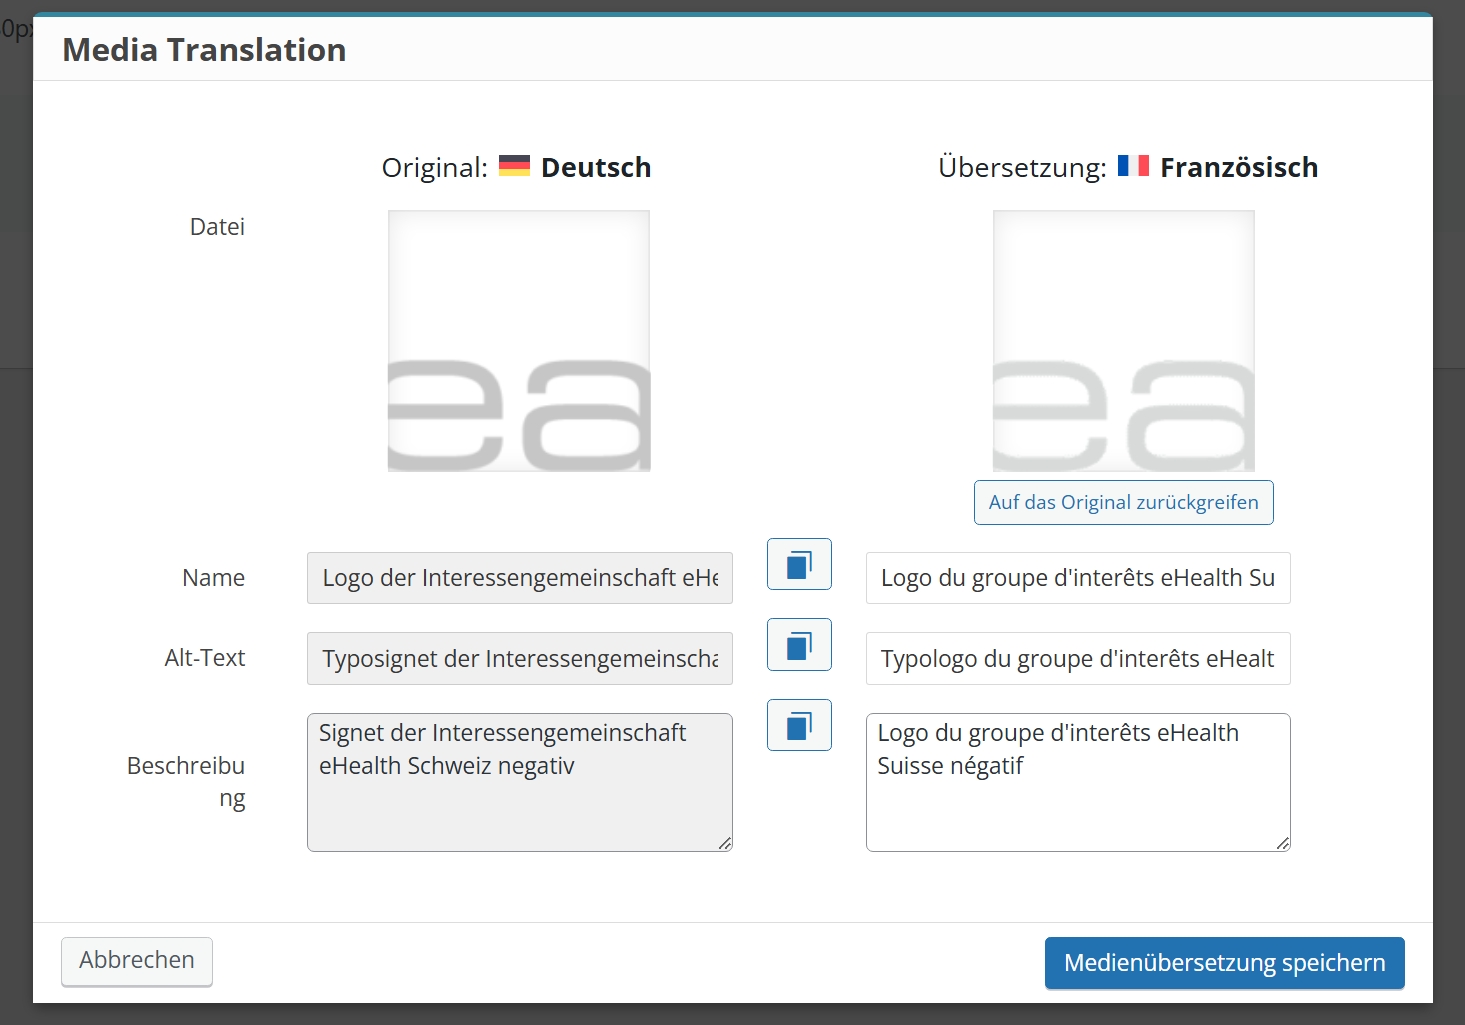The width and height of the screenshot is (1465, 1025).
Task: Click the 'Alt-Text' row label
Action: (205, 658)
